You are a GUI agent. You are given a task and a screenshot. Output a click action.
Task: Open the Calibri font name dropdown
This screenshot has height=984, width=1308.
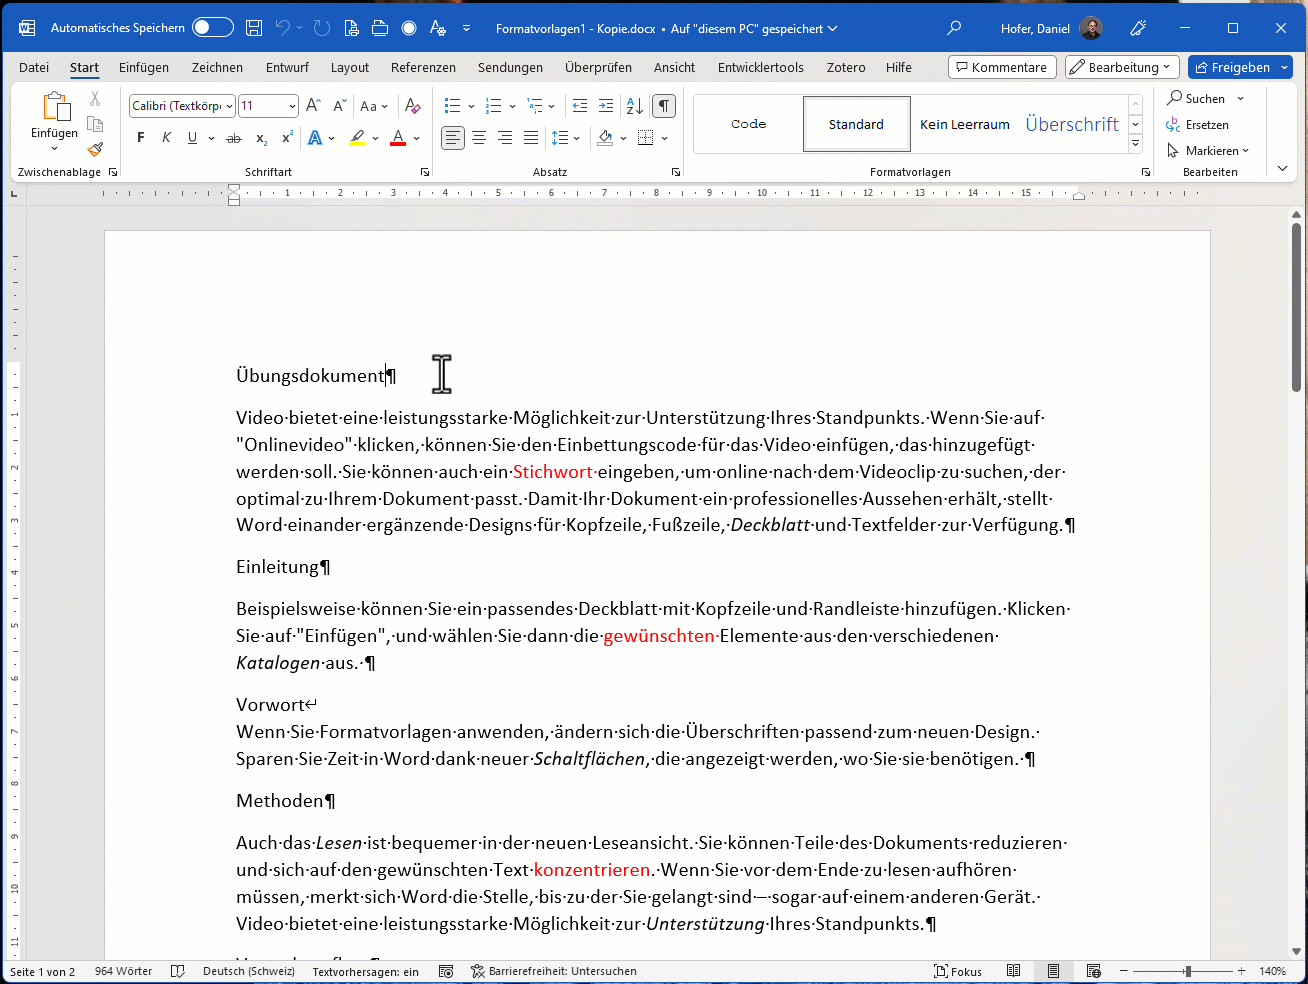coord(229,106)
